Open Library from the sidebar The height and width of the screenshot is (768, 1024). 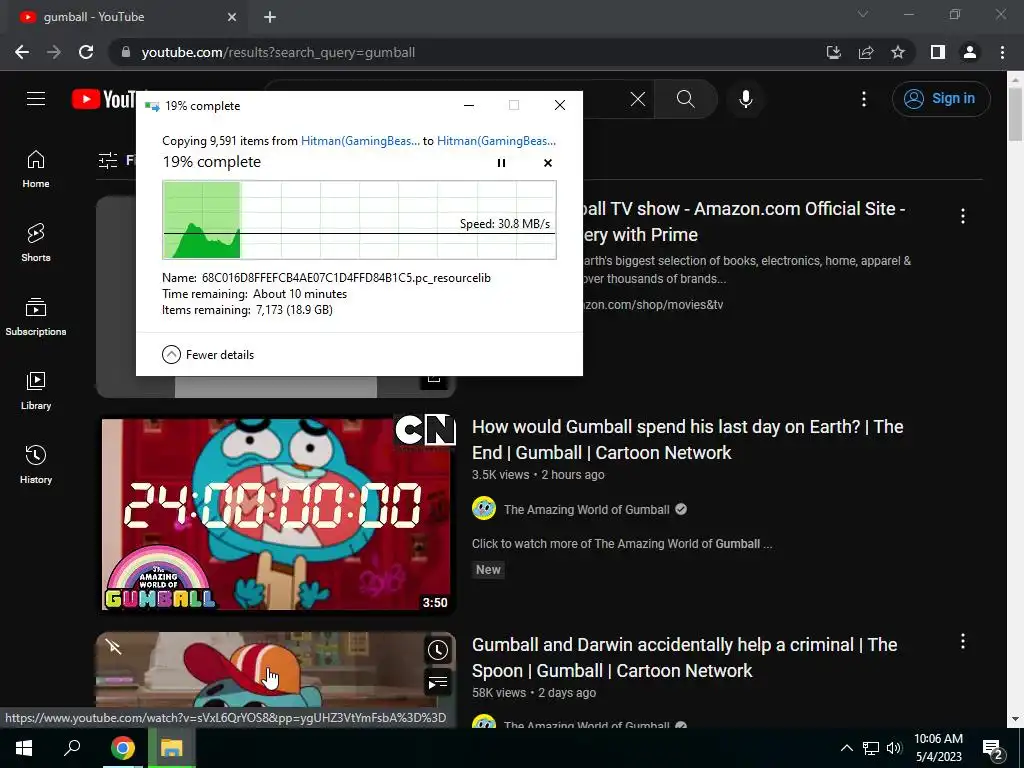tap(36, 391)
